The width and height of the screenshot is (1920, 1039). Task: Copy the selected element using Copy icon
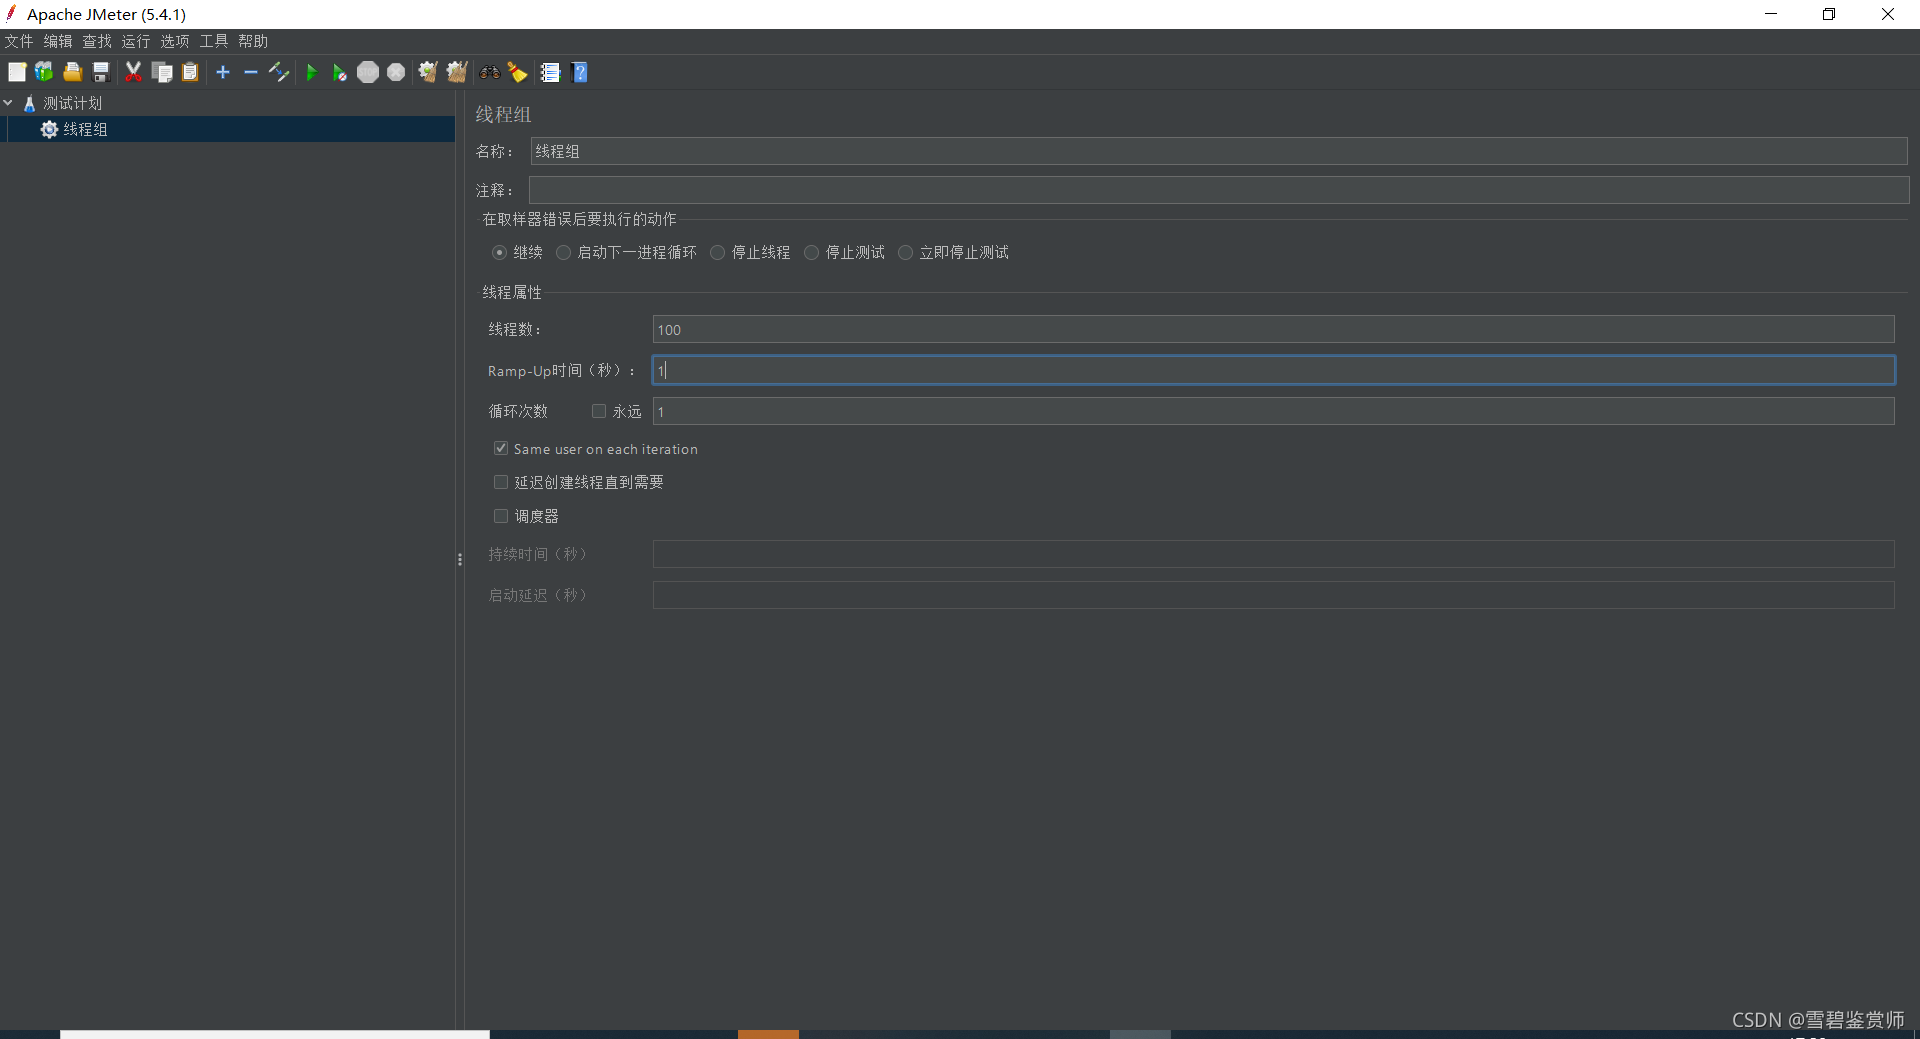coord(162,72)
